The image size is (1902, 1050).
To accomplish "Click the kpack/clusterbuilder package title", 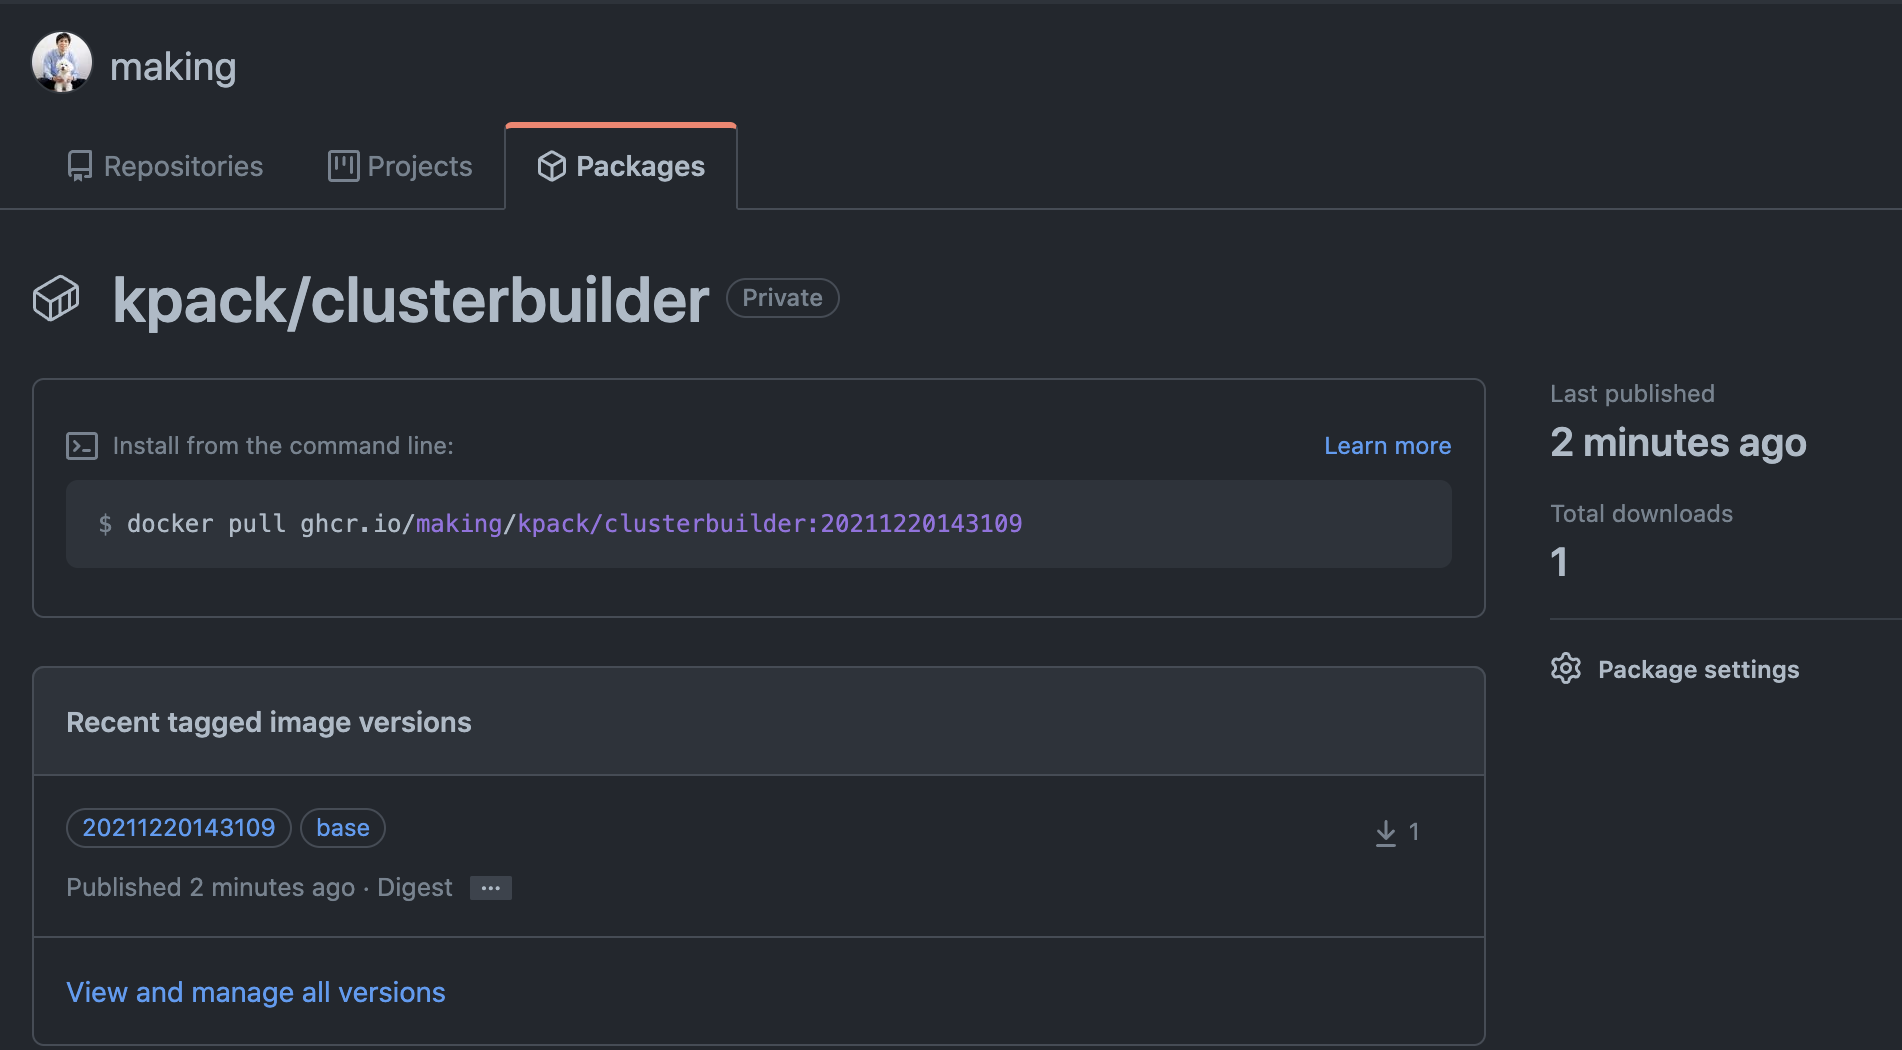I will tap(411, 300).
